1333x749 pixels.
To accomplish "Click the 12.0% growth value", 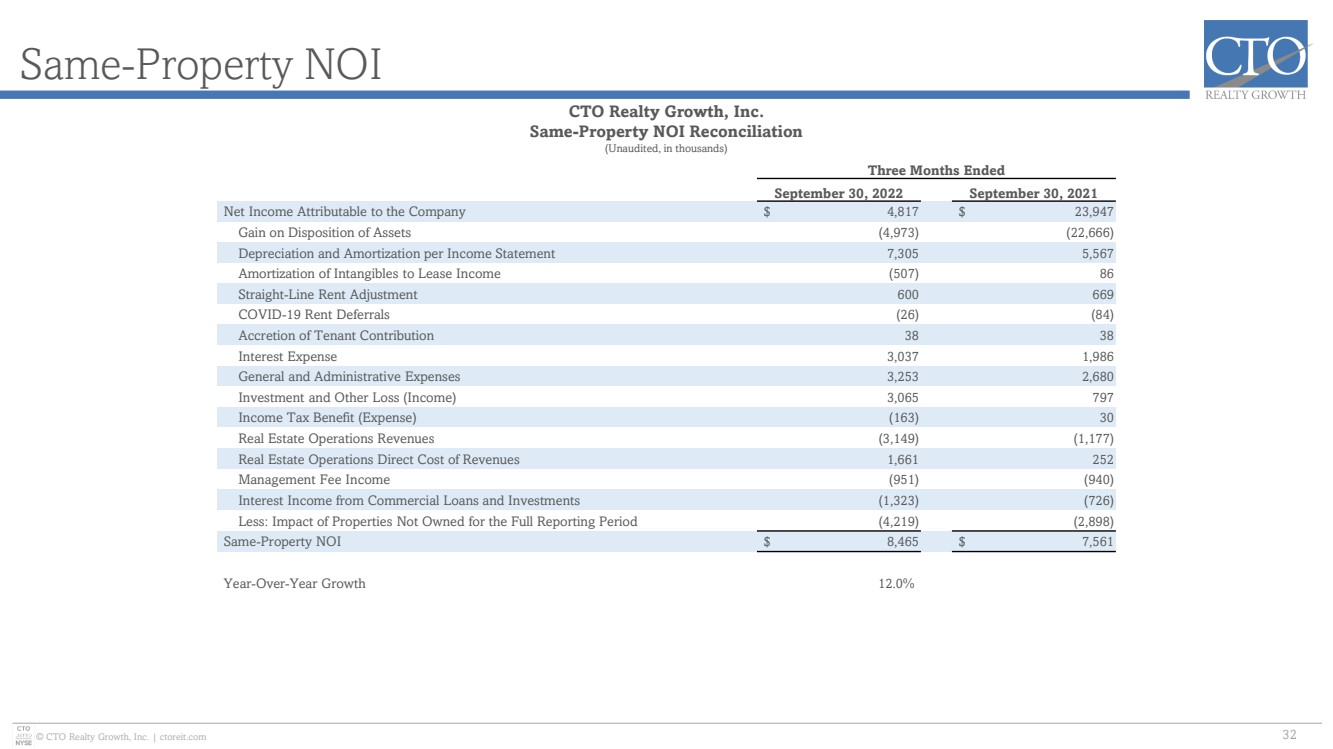I will click(896, 583).
